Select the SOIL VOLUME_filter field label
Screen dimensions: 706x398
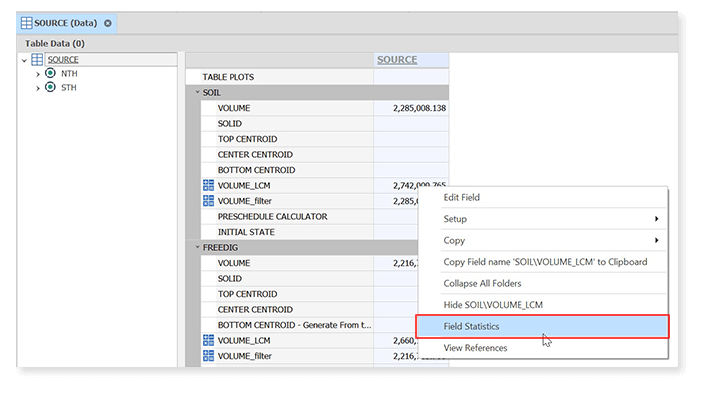click(244, 201)
